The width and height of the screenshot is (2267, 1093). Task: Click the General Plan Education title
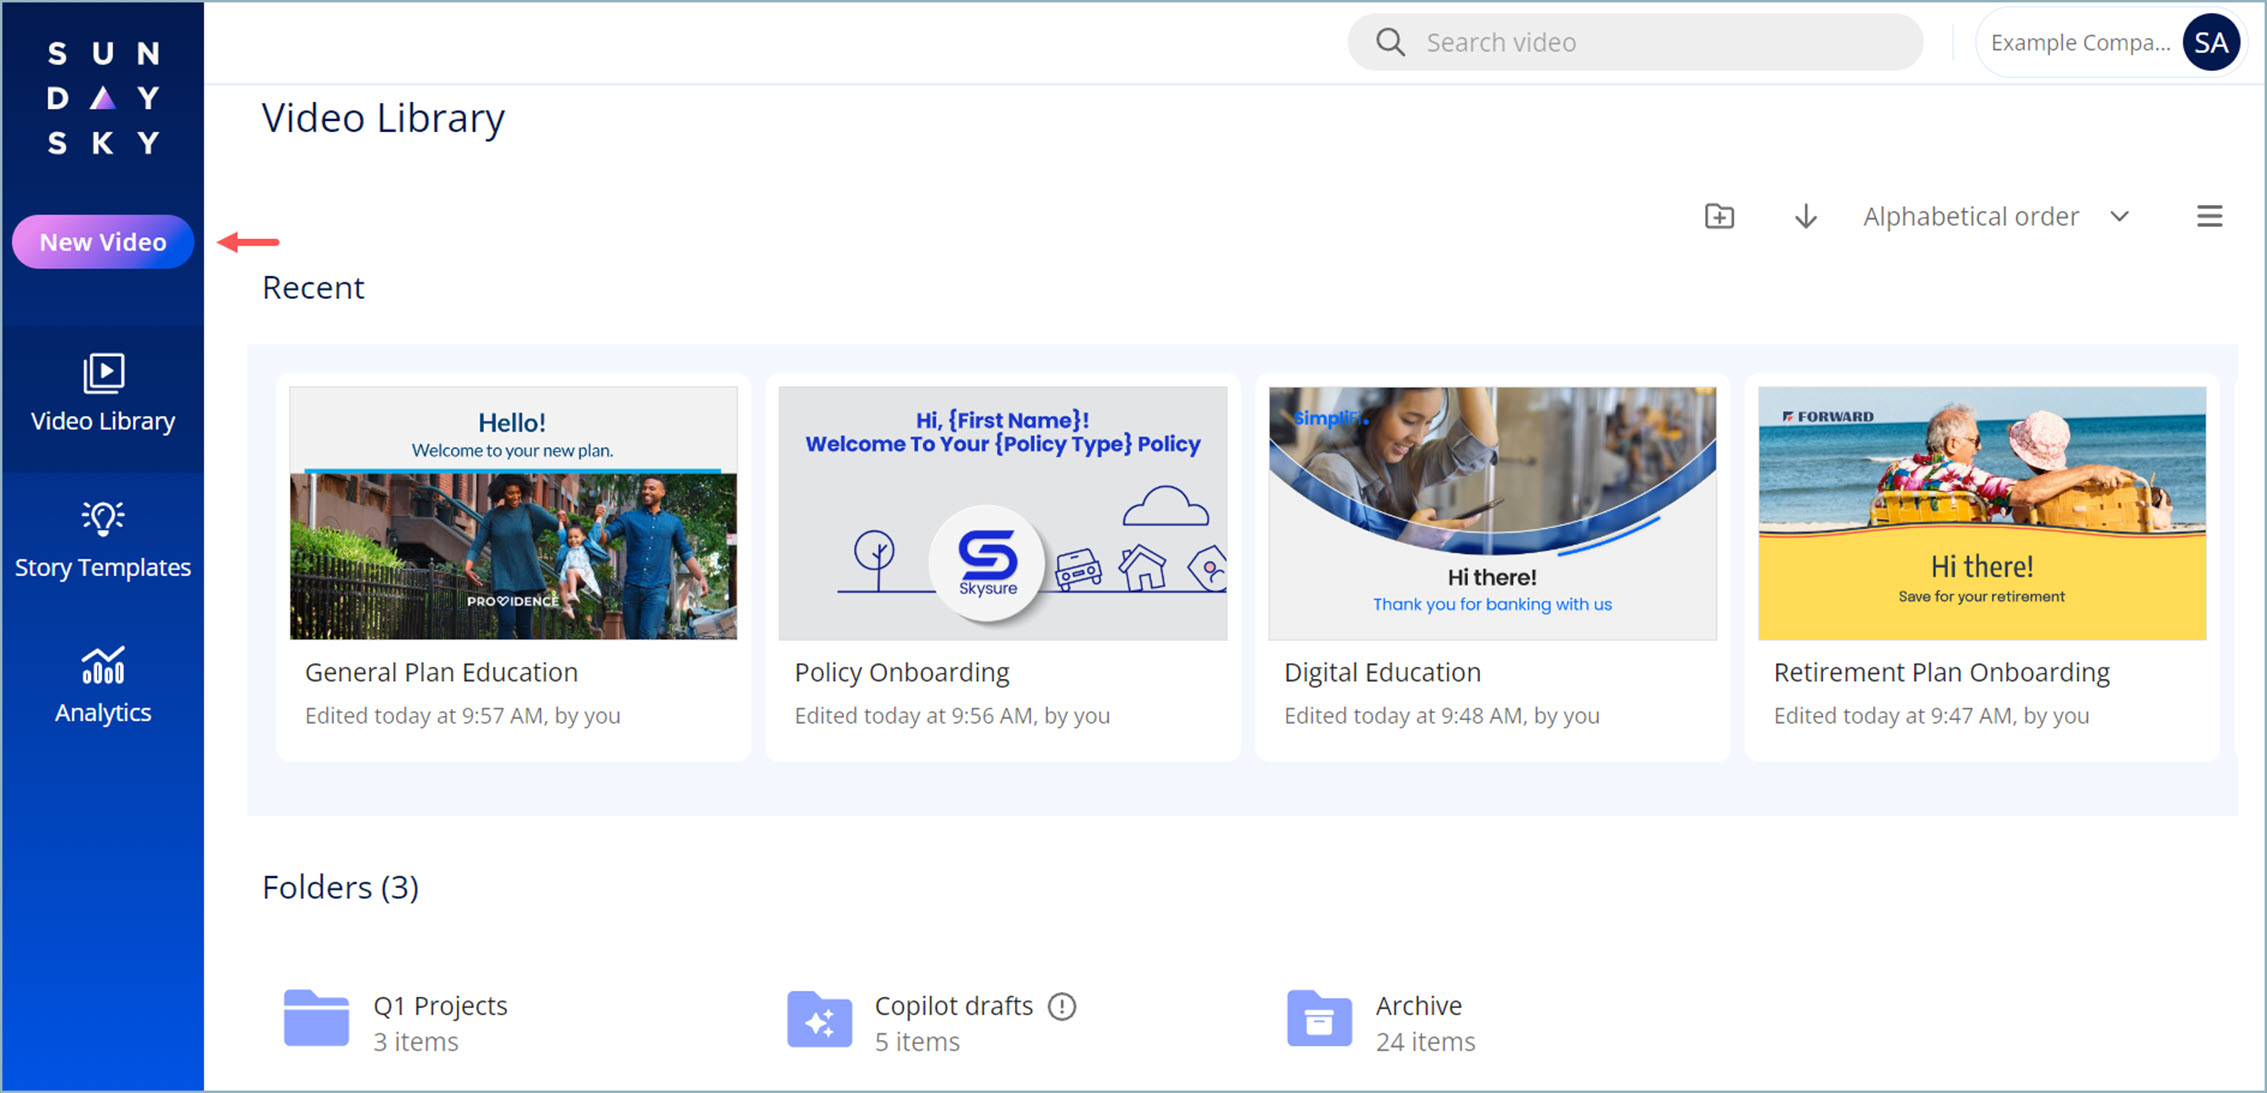pos(441,672)
